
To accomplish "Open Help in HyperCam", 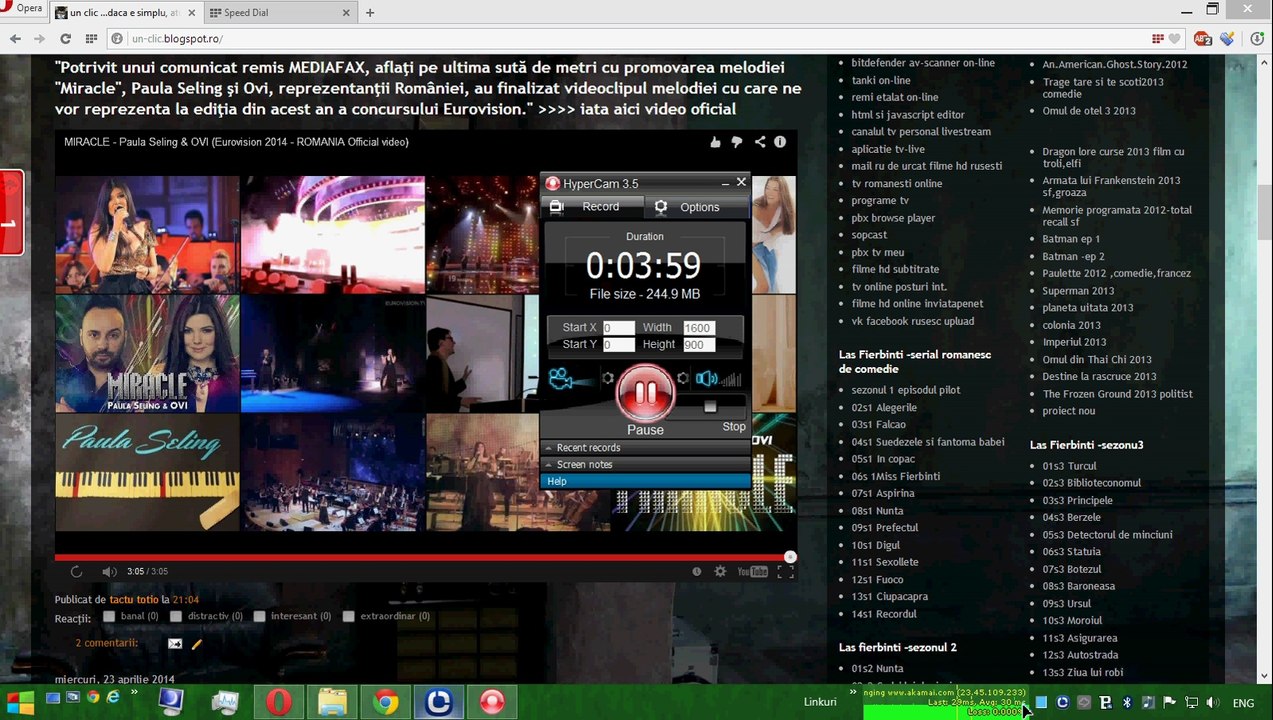I will click(x=645, y=481).
